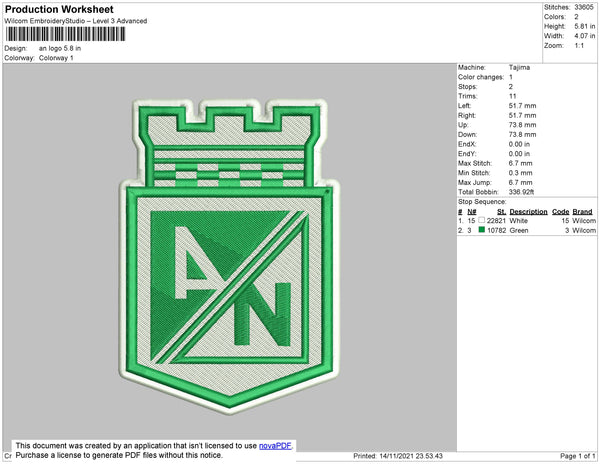
Task: Click the Stitches value 33605
Action: click(584, 7)
